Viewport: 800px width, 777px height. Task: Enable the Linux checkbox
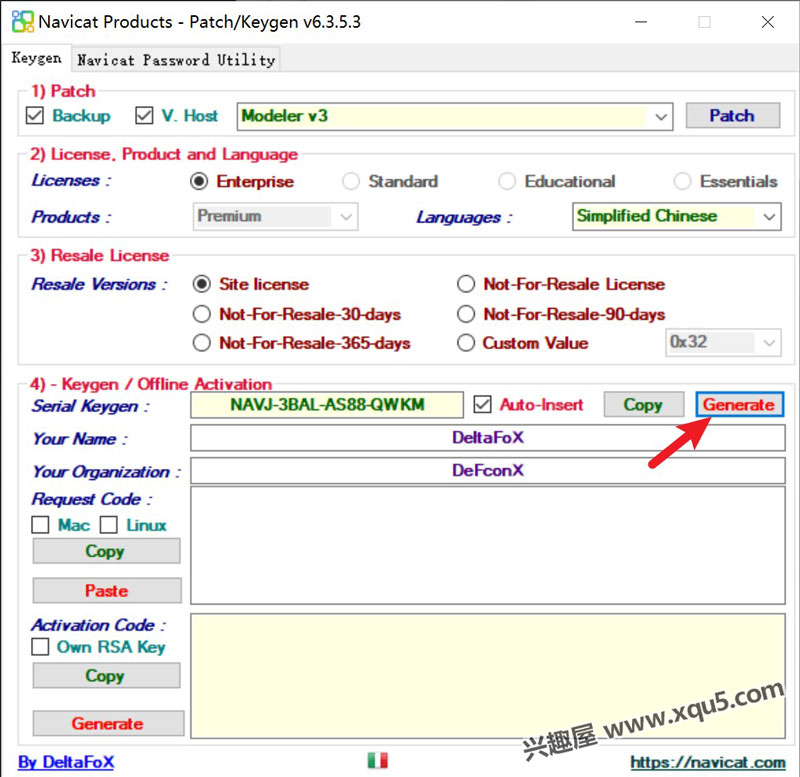[109, 525]
